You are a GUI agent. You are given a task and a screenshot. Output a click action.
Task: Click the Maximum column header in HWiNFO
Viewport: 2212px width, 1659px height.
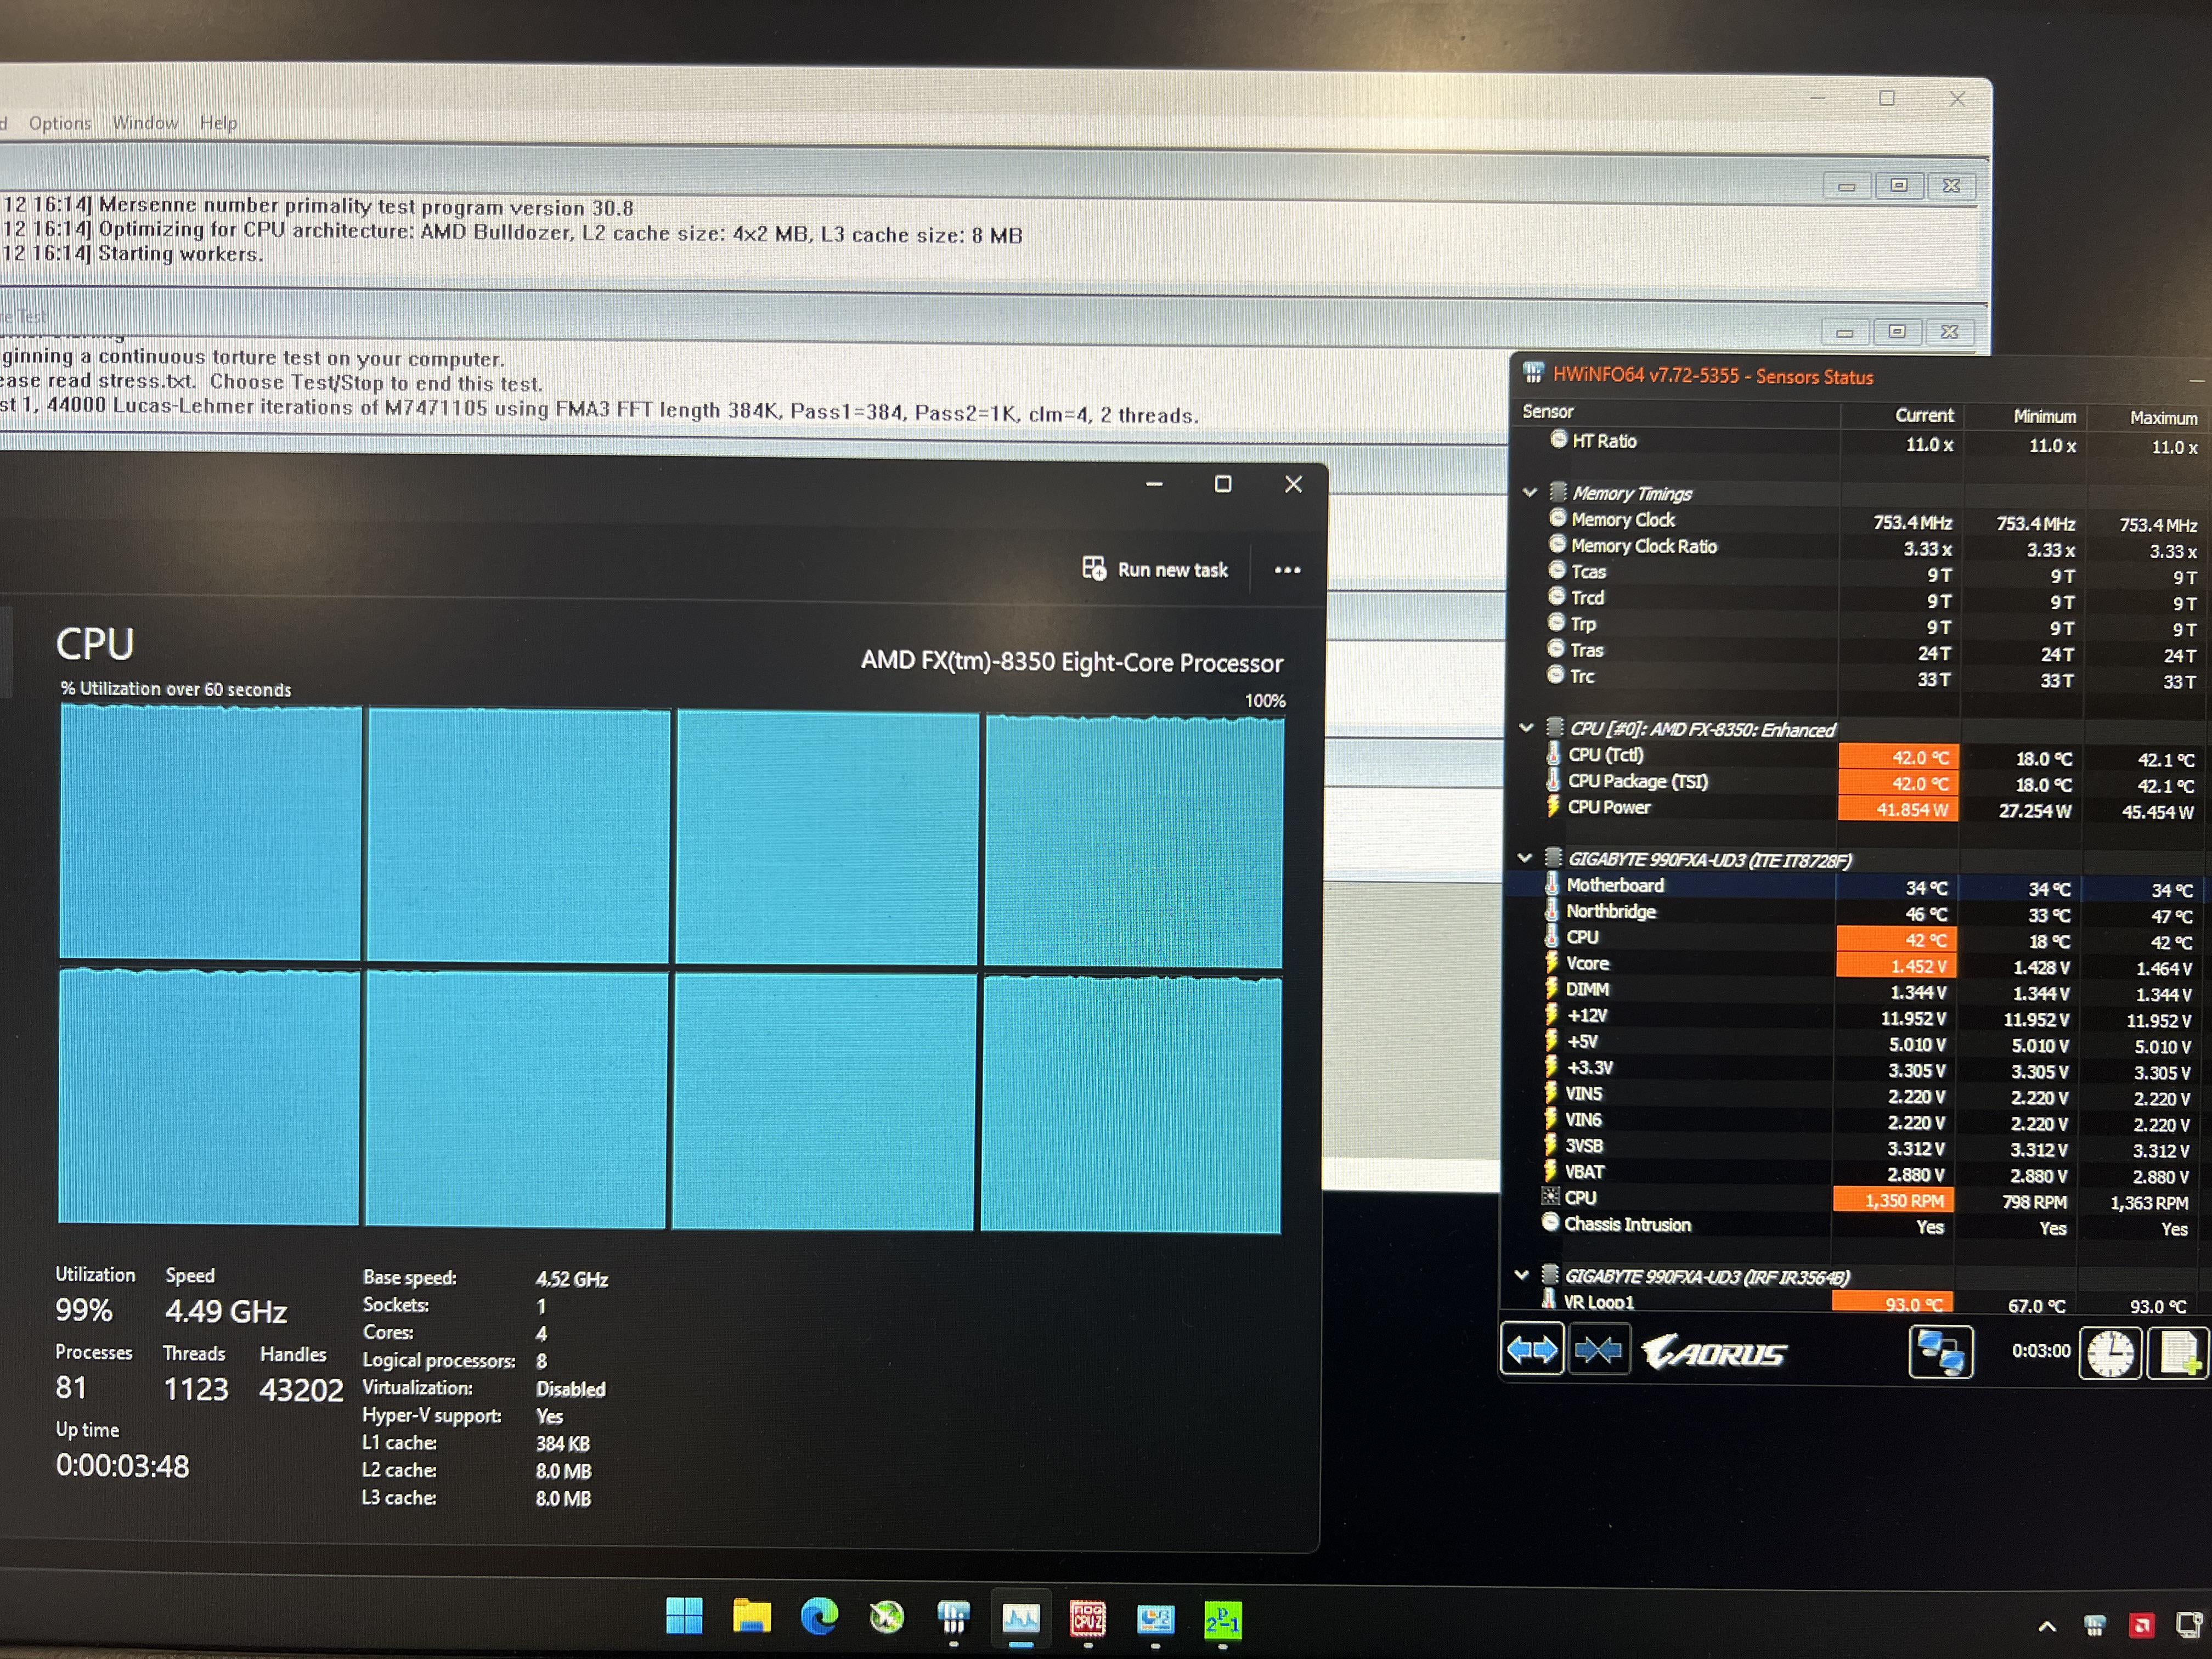coord(2163,418)
